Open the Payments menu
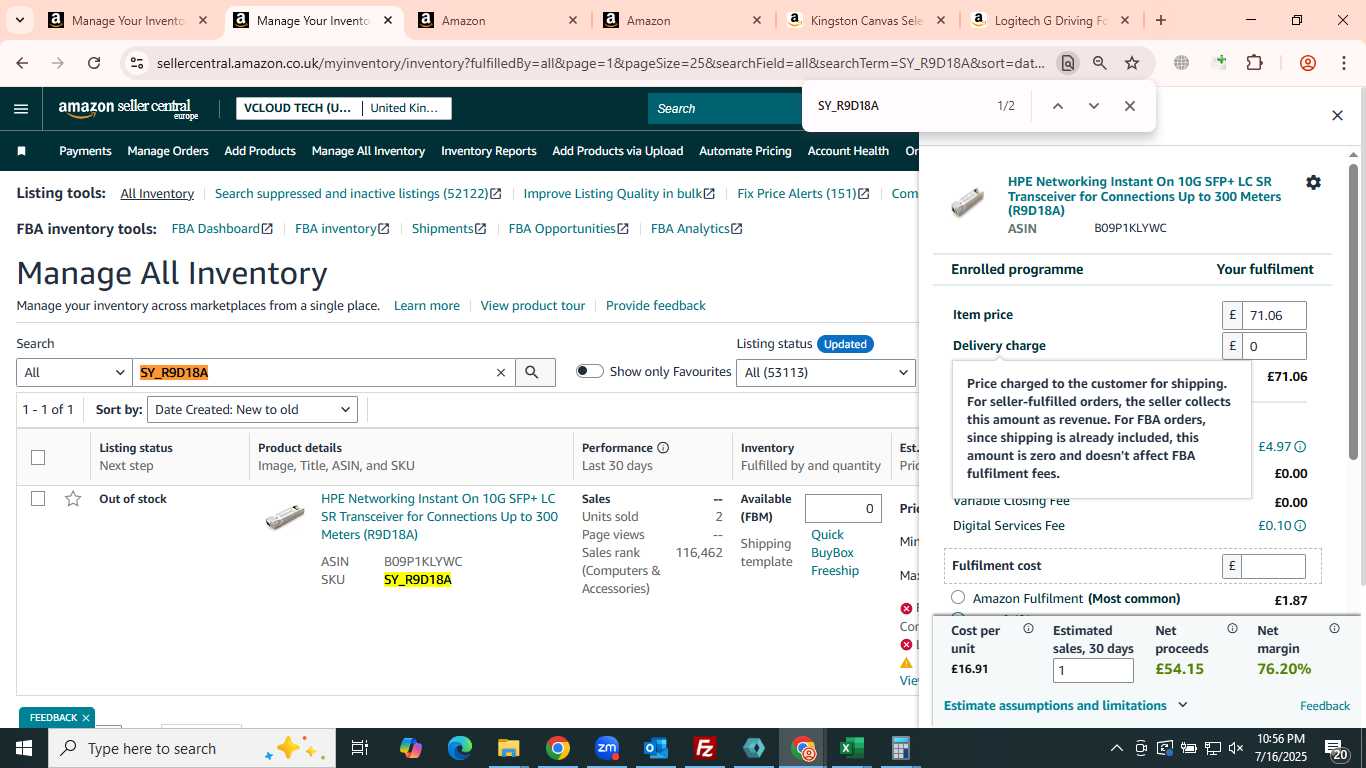The height and width of the screenshot is (768, 1366). 85,151
